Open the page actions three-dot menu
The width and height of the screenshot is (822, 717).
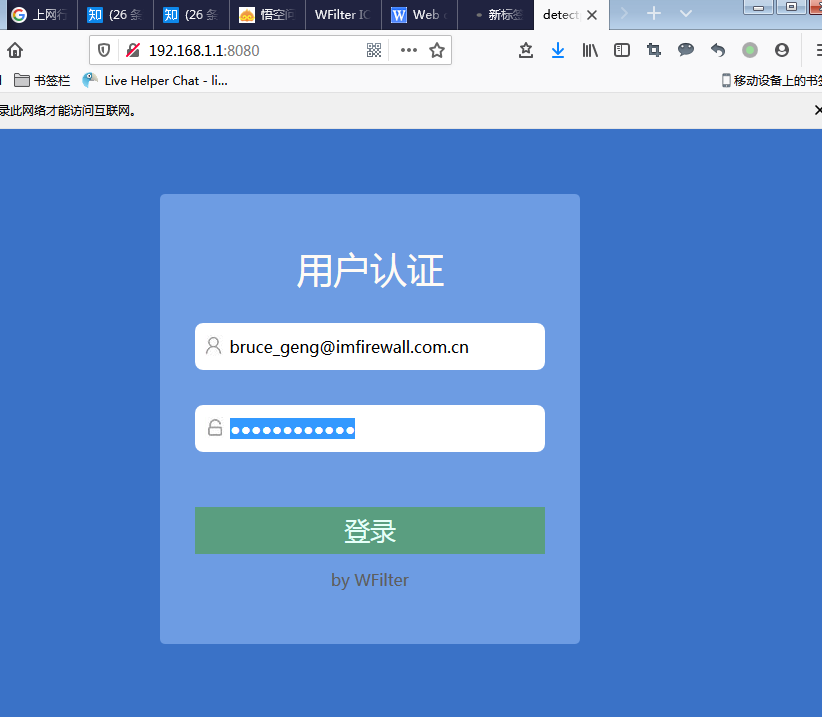[x=408, y=50]
